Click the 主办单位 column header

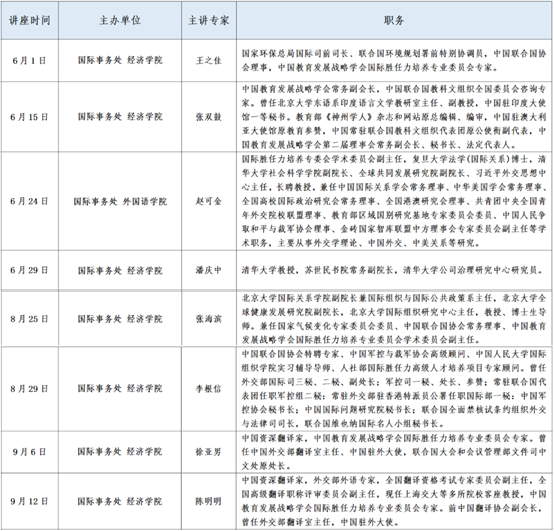click(120, 20)
